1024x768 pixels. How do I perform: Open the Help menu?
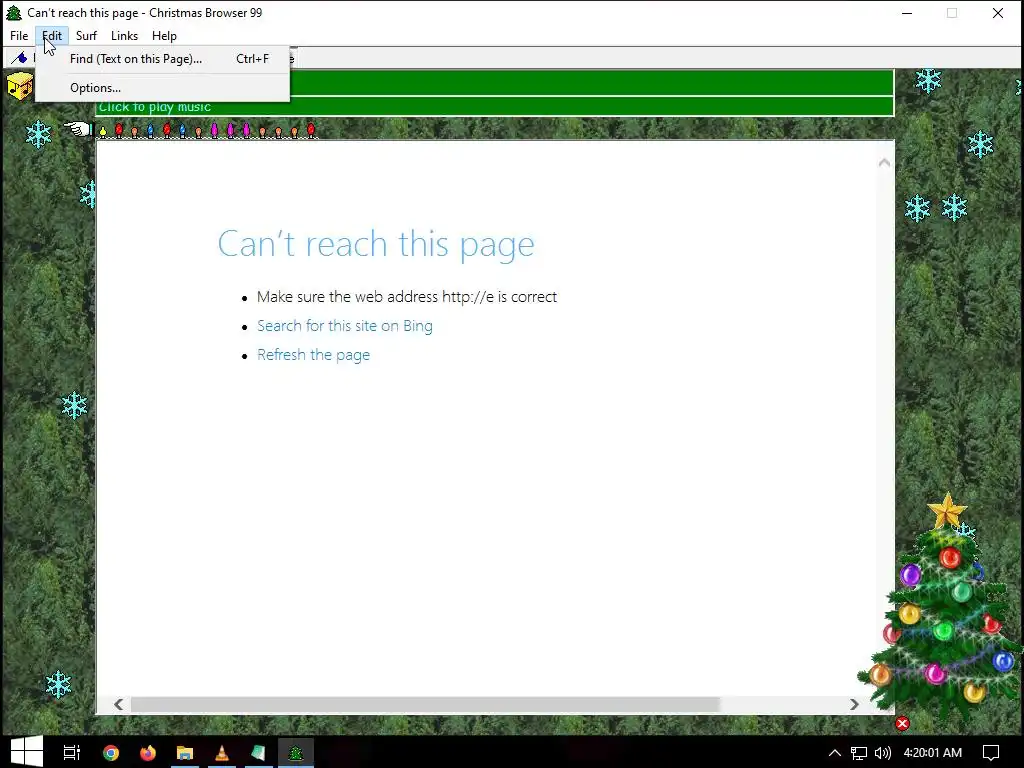pos(165,36)
